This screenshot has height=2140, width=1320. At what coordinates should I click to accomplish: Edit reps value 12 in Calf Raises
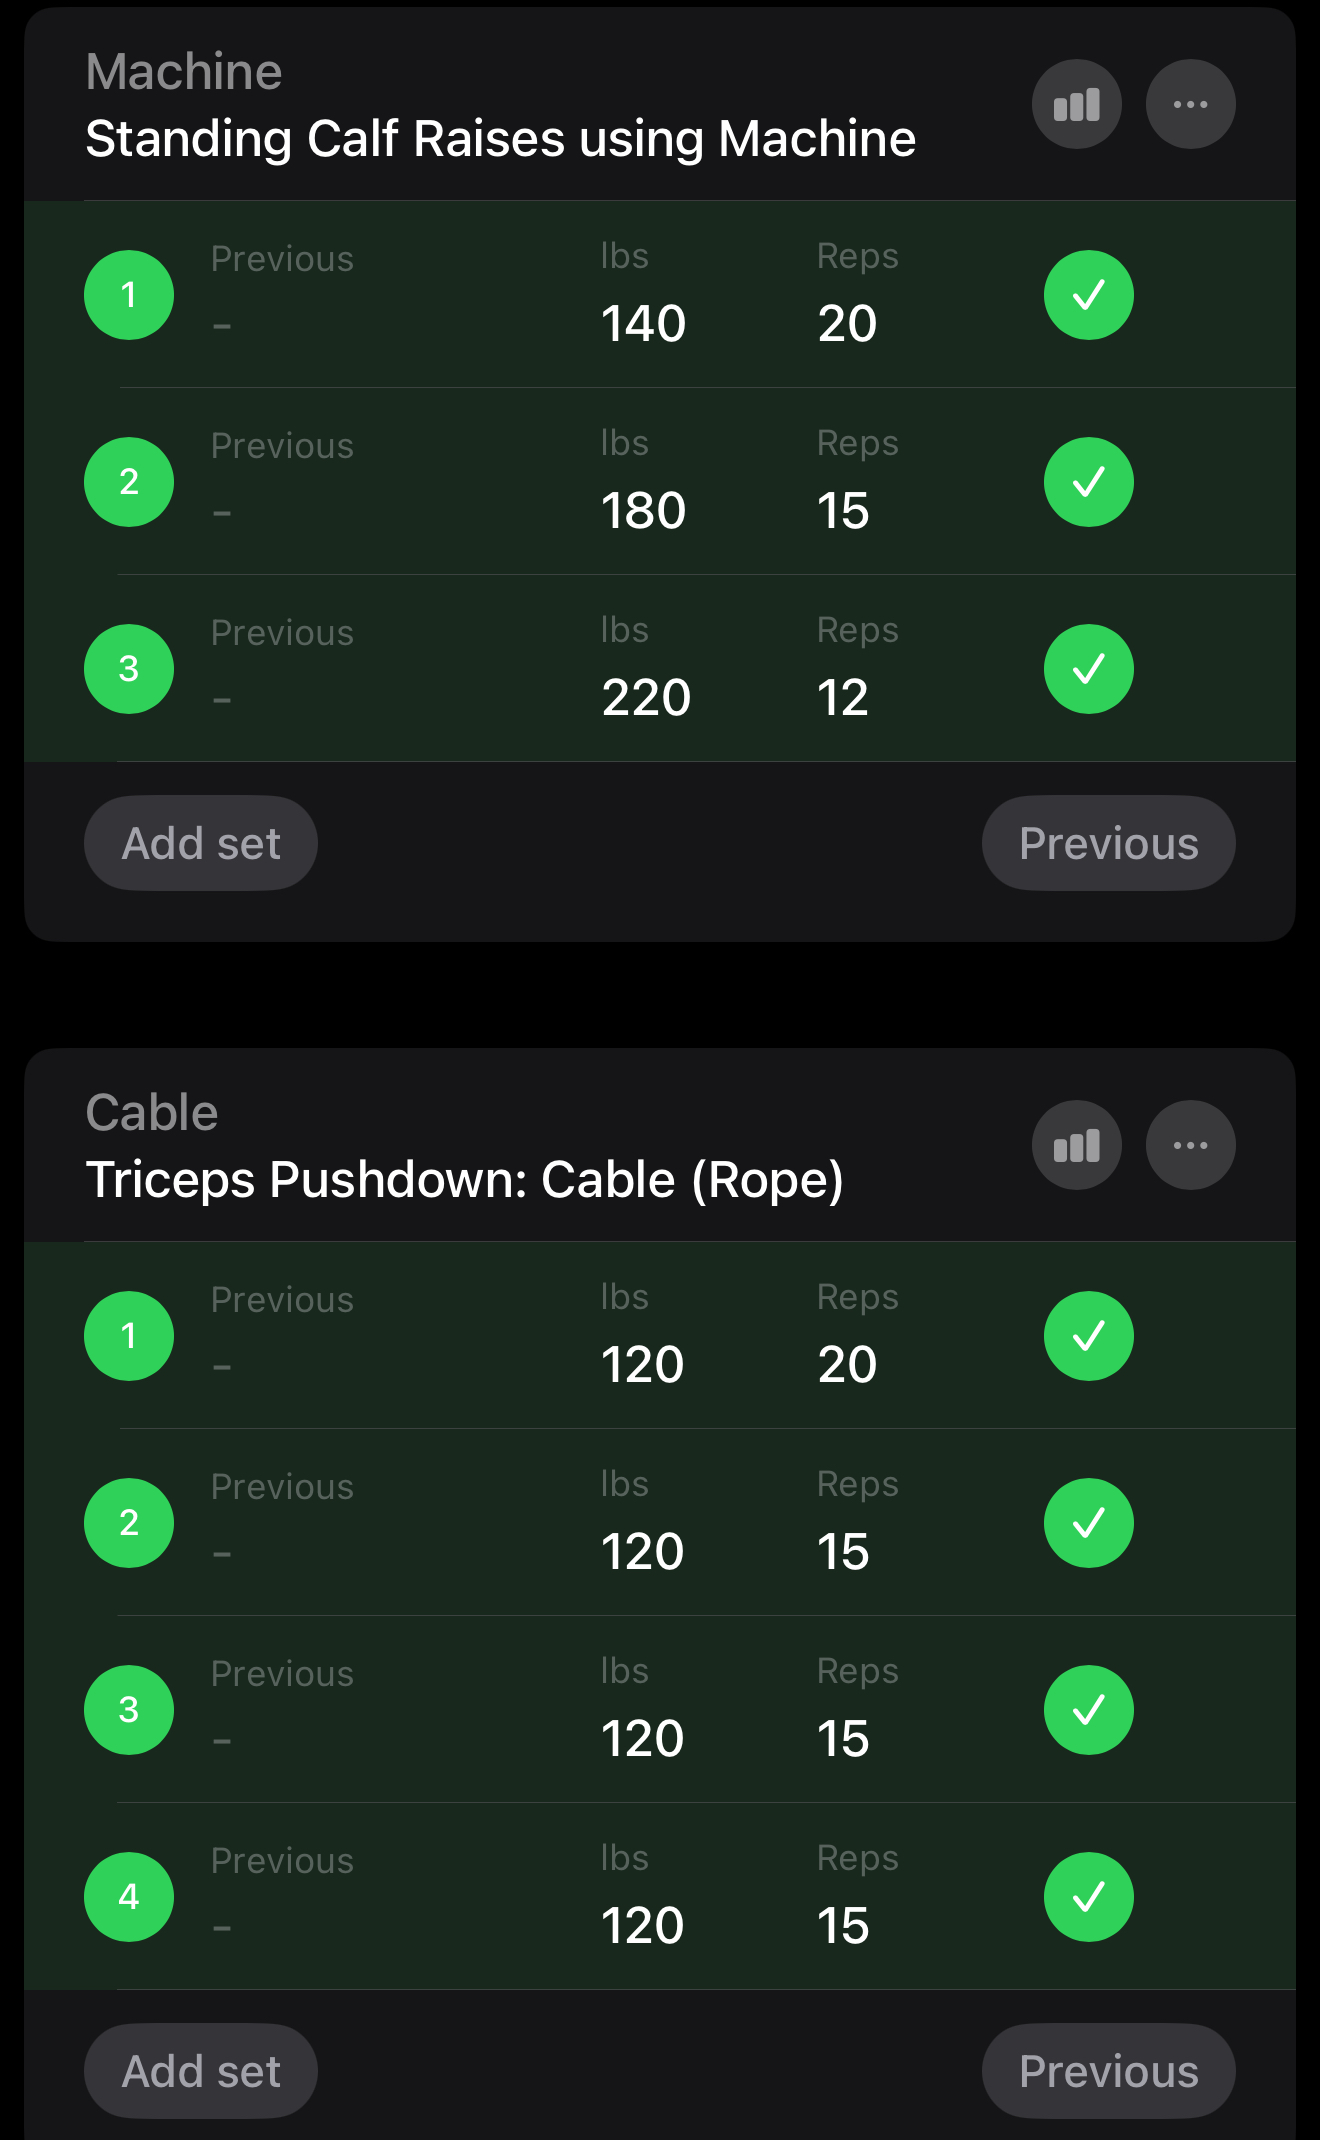point(843,697)
